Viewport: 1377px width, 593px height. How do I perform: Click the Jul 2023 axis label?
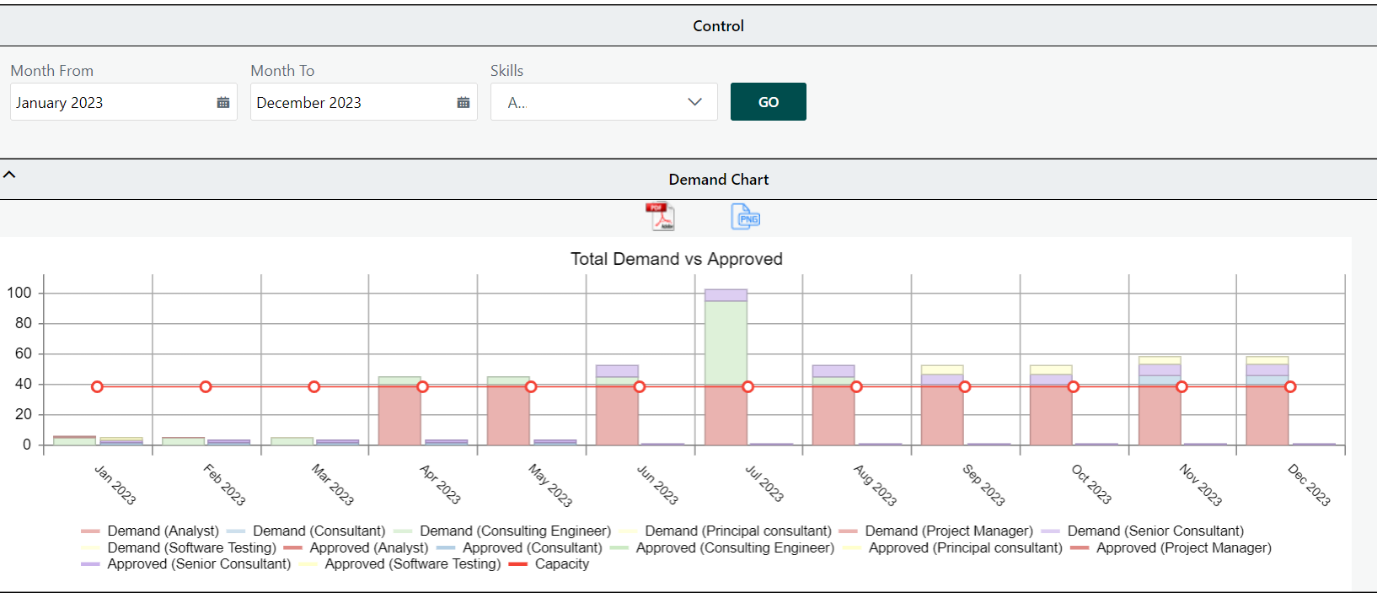[x=766, y=484]
